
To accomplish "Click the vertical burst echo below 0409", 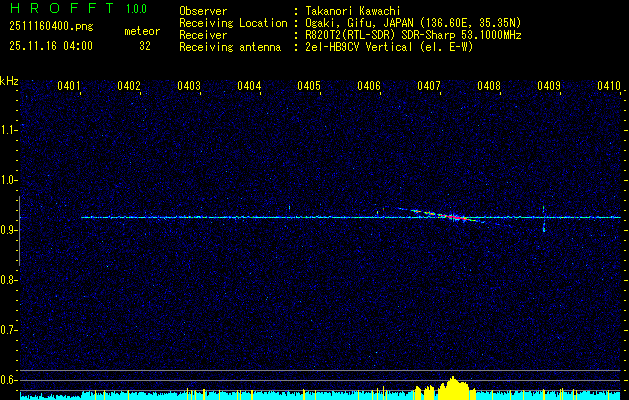I will click(544, 220).
